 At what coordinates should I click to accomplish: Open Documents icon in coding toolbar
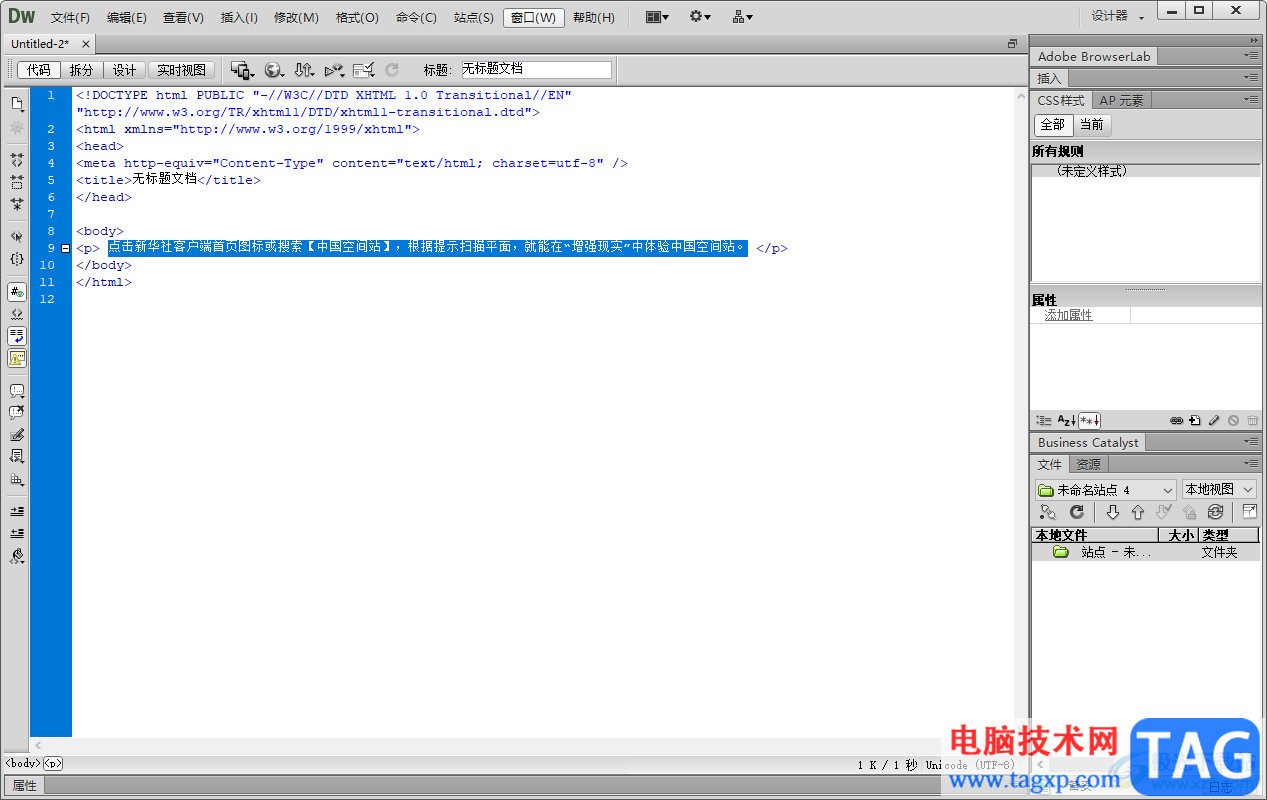pos(17,103)
